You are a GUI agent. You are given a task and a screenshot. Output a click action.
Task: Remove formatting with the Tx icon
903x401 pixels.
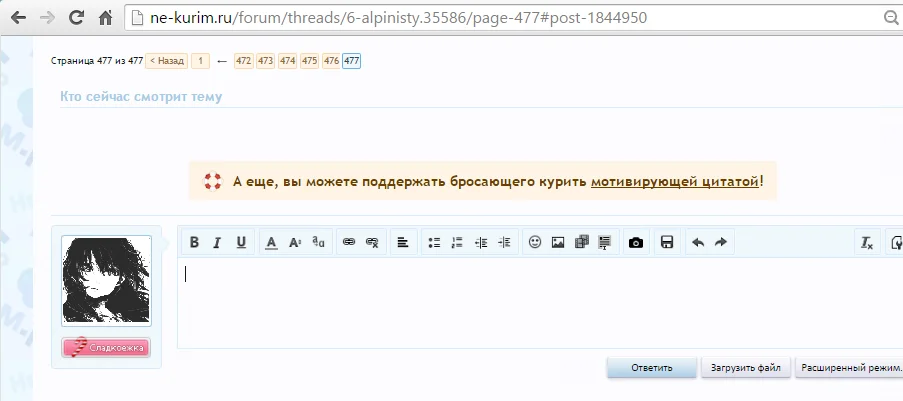[867, 243]
